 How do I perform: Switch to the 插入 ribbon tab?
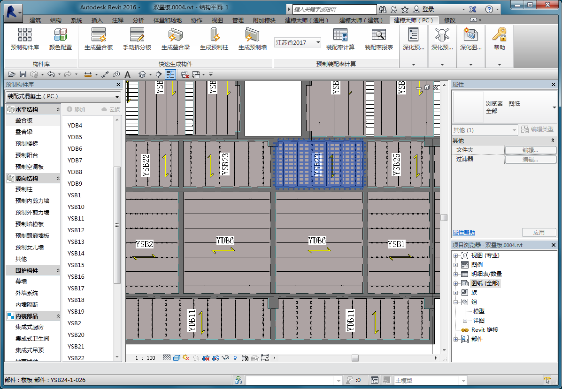(97, 20)
